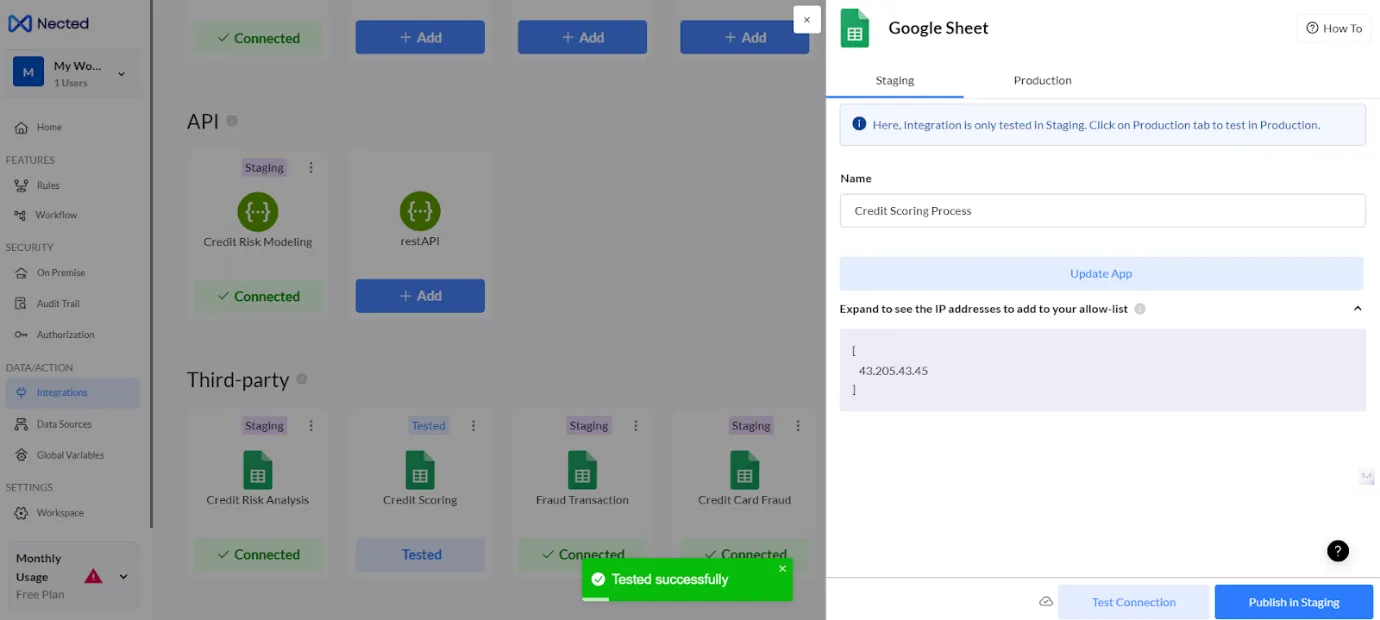
Task: Click the Monthly Usage warning triangle icon
Action: click(x=93, y=576)
